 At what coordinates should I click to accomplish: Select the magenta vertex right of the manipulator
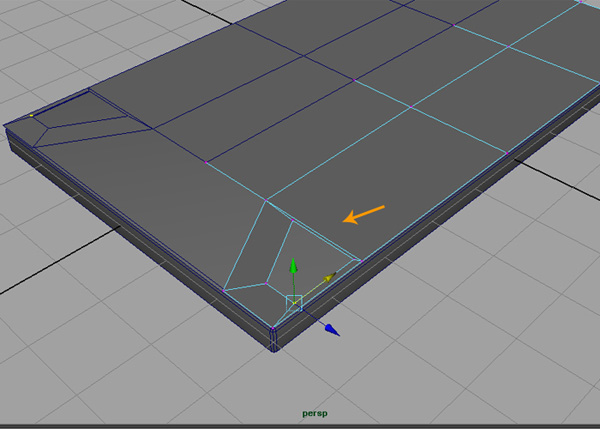[359, 259]
